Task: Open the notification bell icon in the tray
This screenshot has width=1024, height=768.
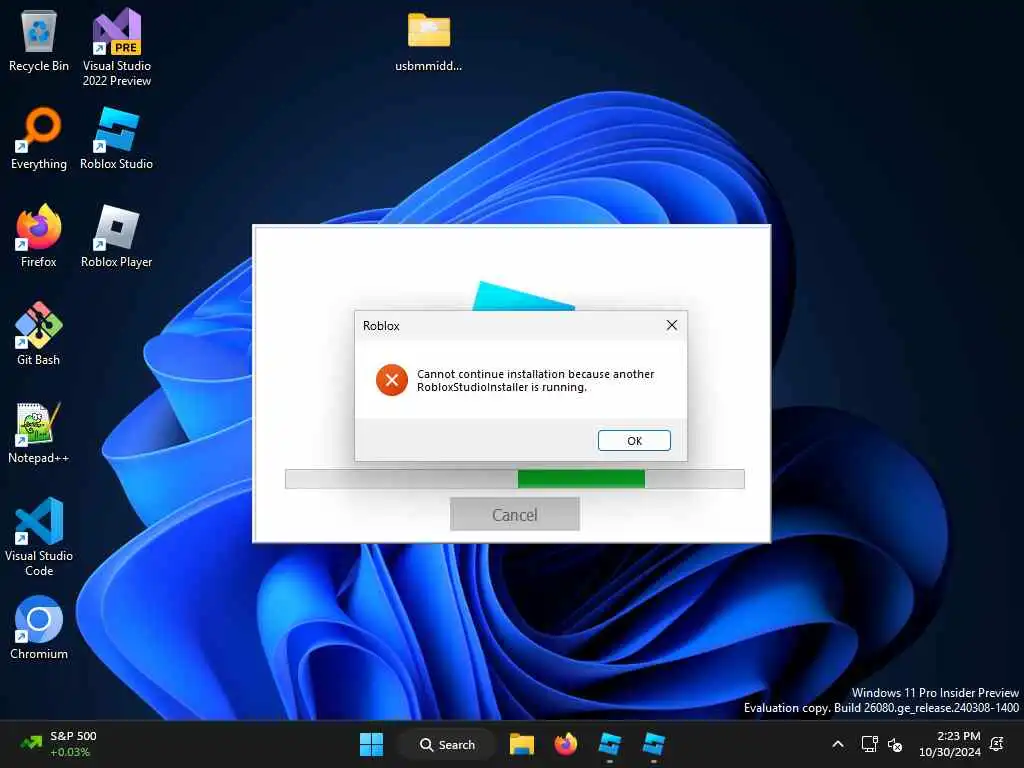Action: [x=997, y=744]
